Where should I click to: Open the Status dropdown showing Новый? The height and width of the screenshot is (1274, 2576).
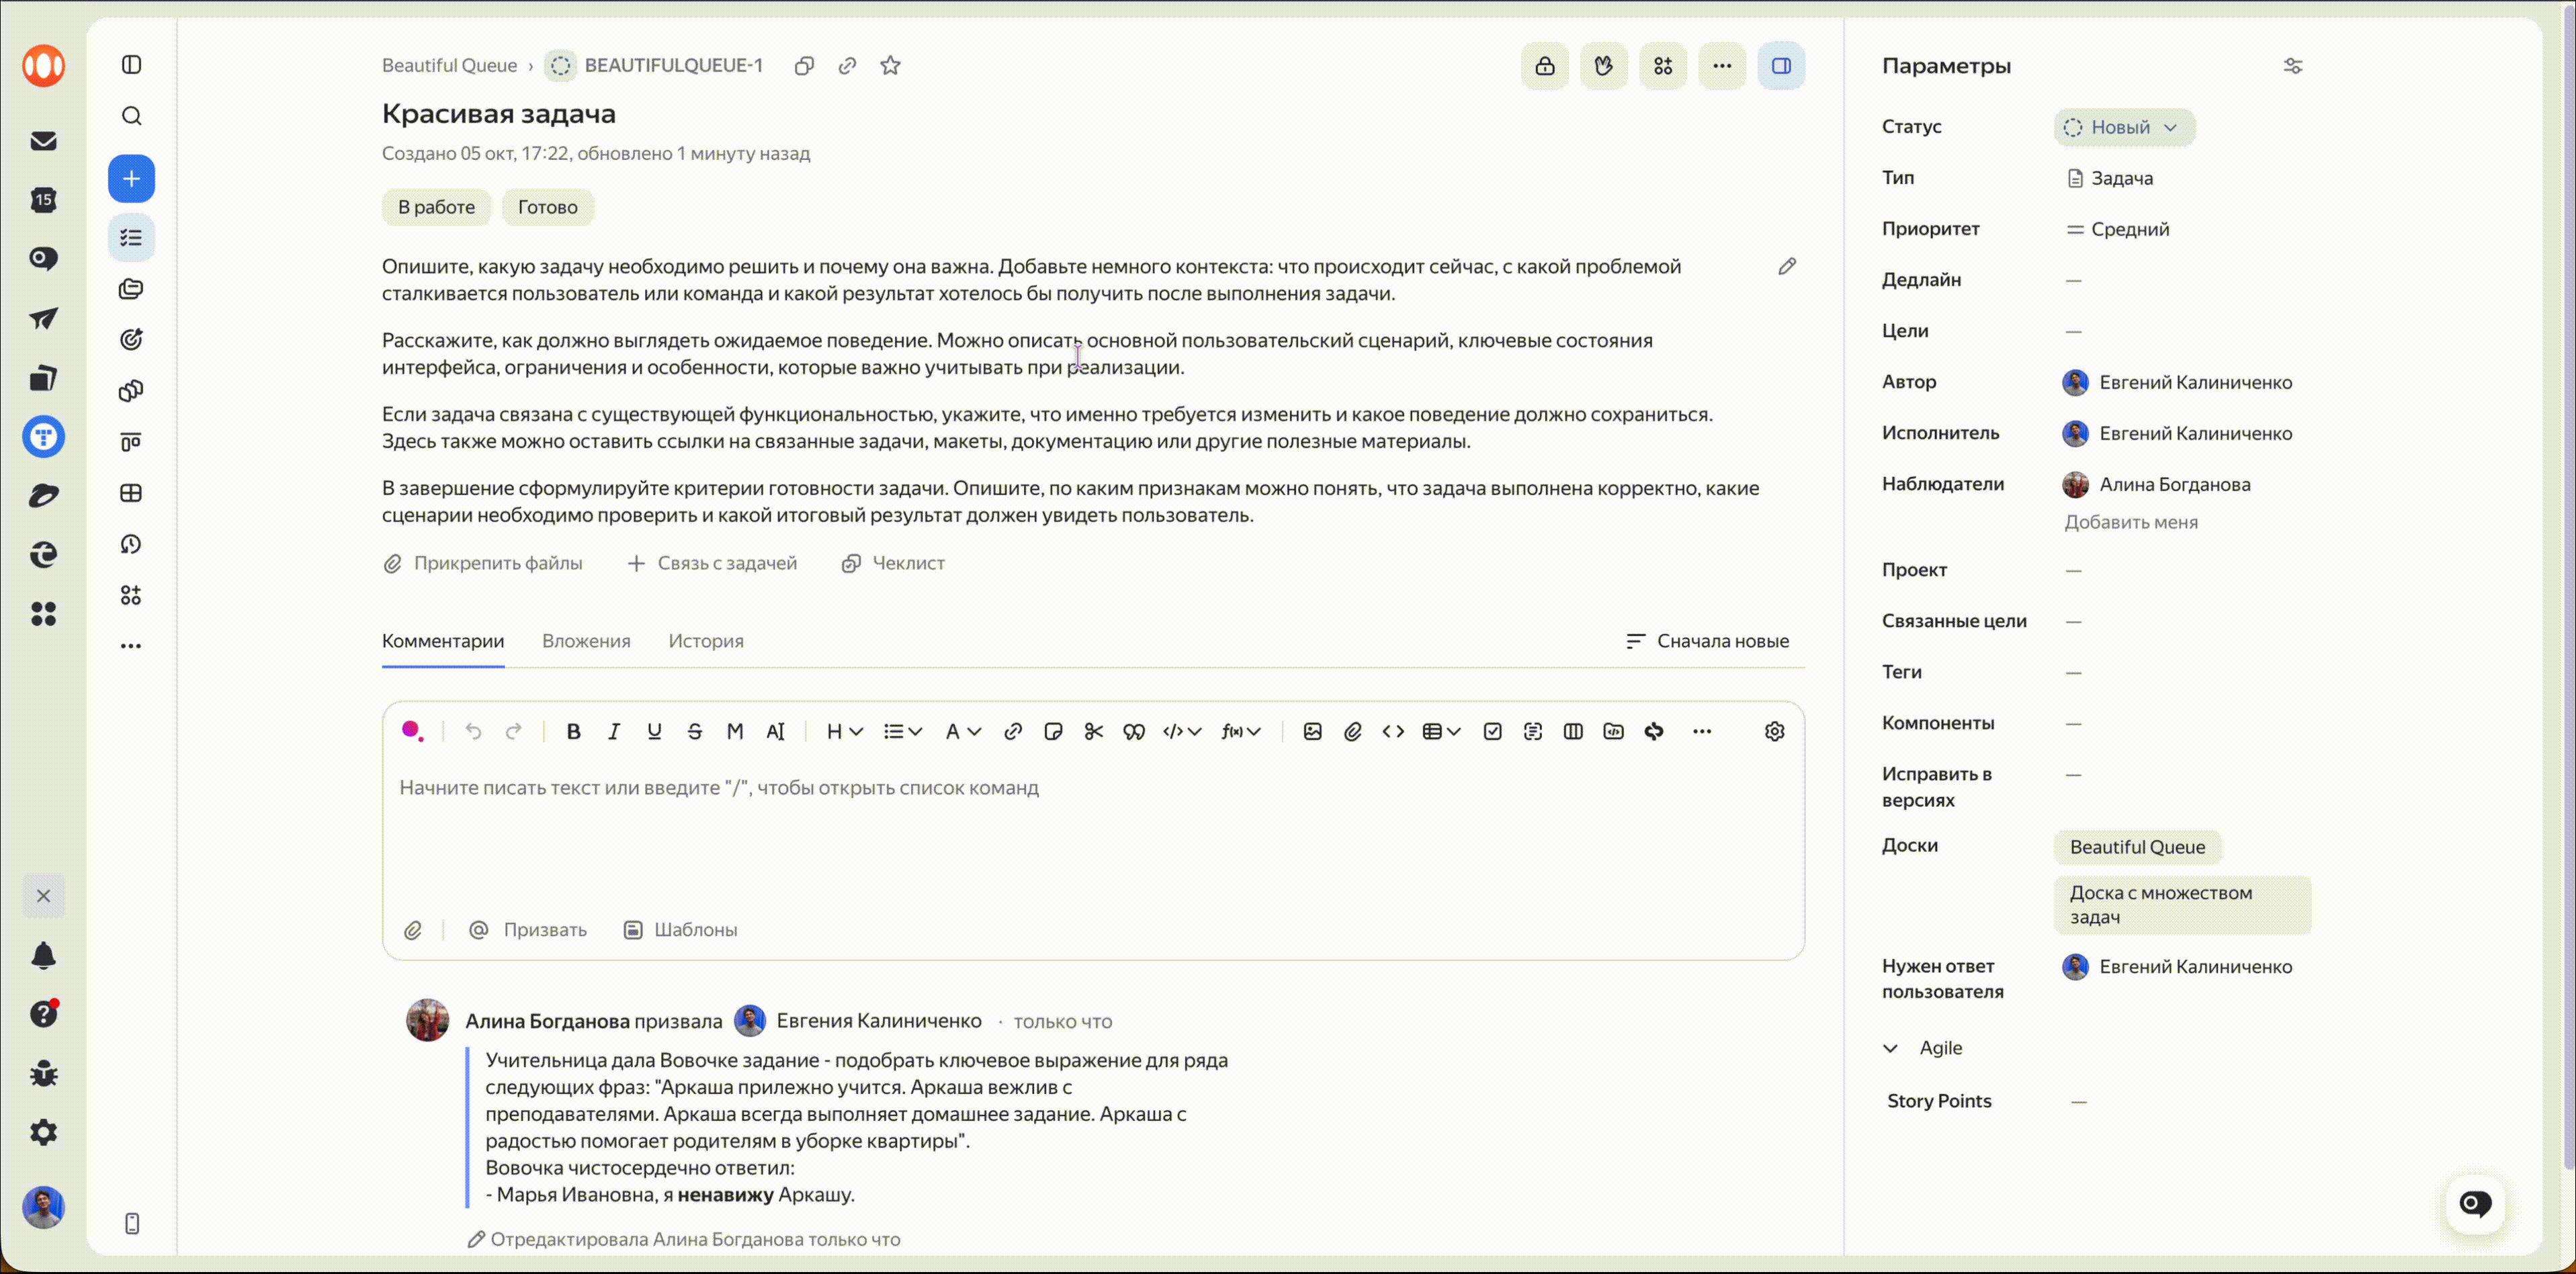click(x=2124, y=128)
